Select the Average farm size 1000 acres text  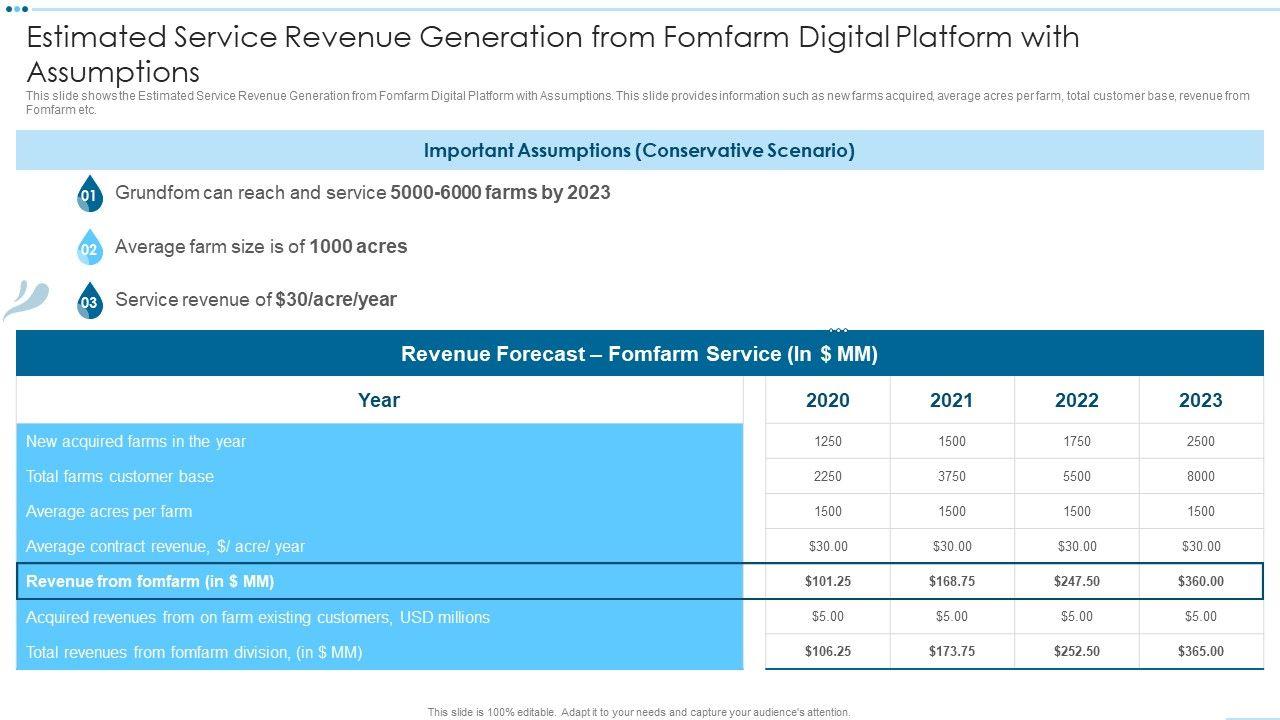261,246
